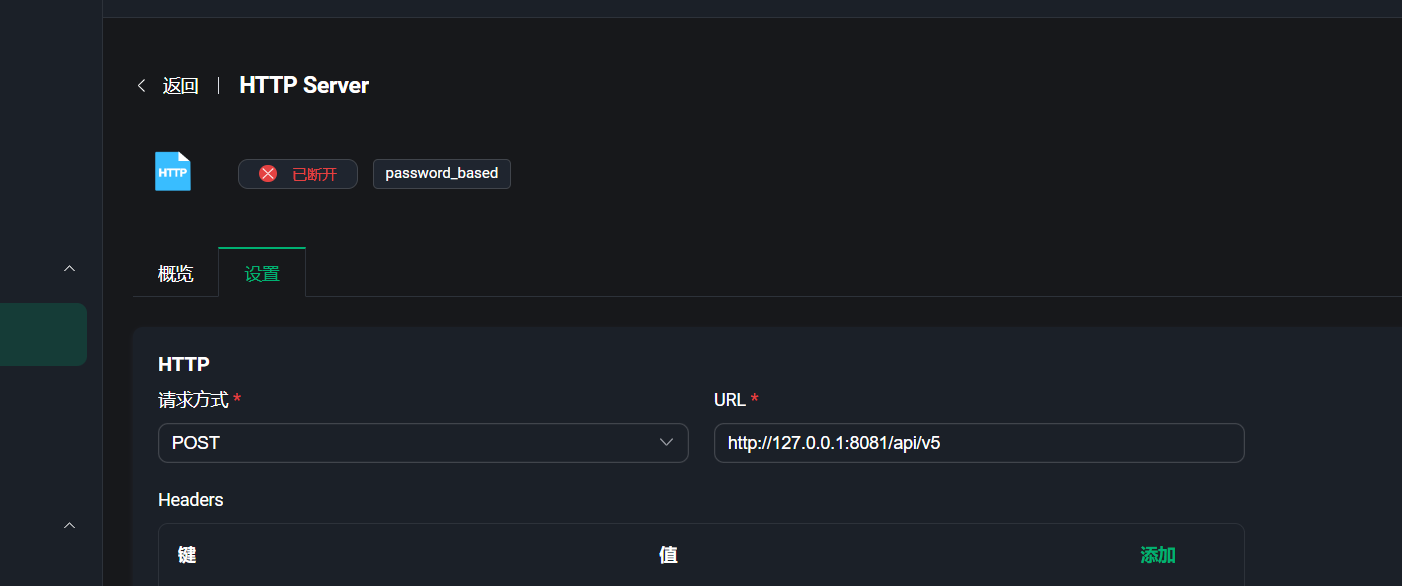Click the red X disconnected icon
This screenshot has width=1402, height=586.
tap(268, 174)
